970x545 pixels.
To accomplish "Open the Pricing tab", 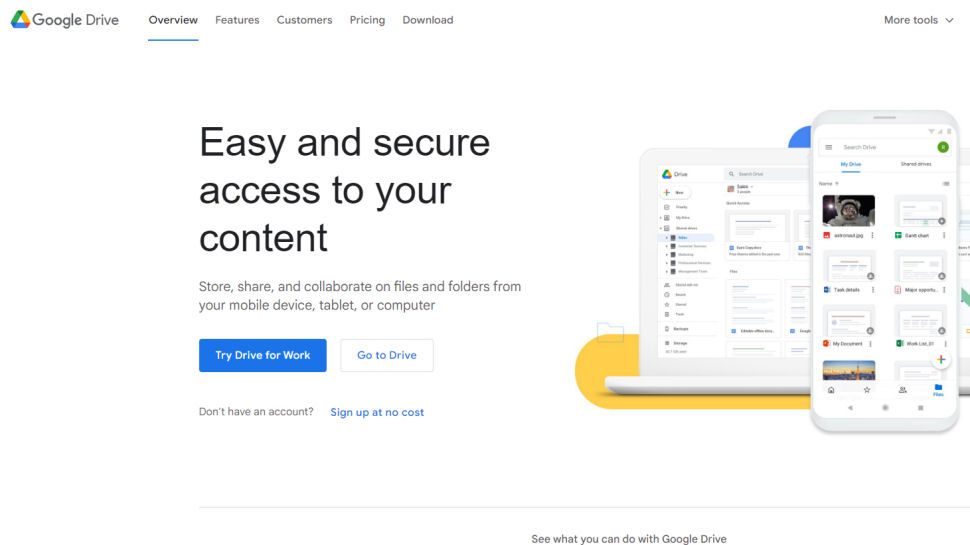I will tap(367, 20).
